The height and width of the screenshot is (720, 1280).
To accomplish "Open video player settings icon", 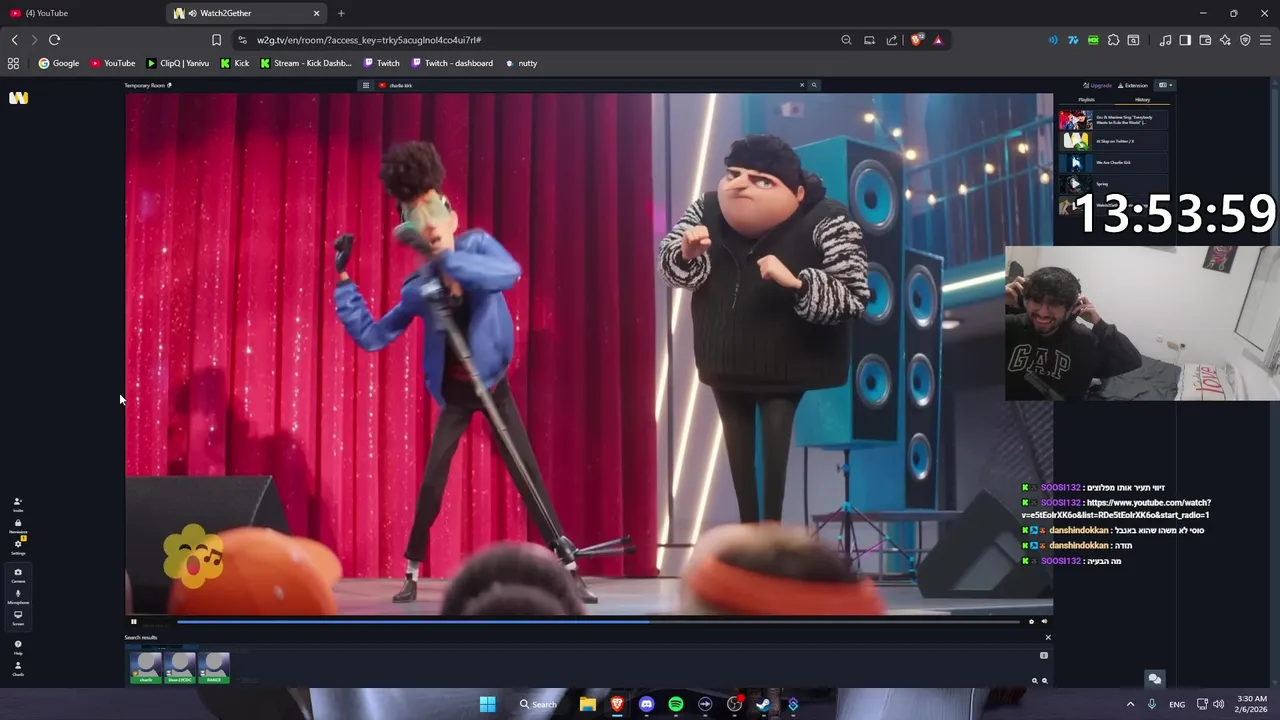I will [x=1031, y=622].
